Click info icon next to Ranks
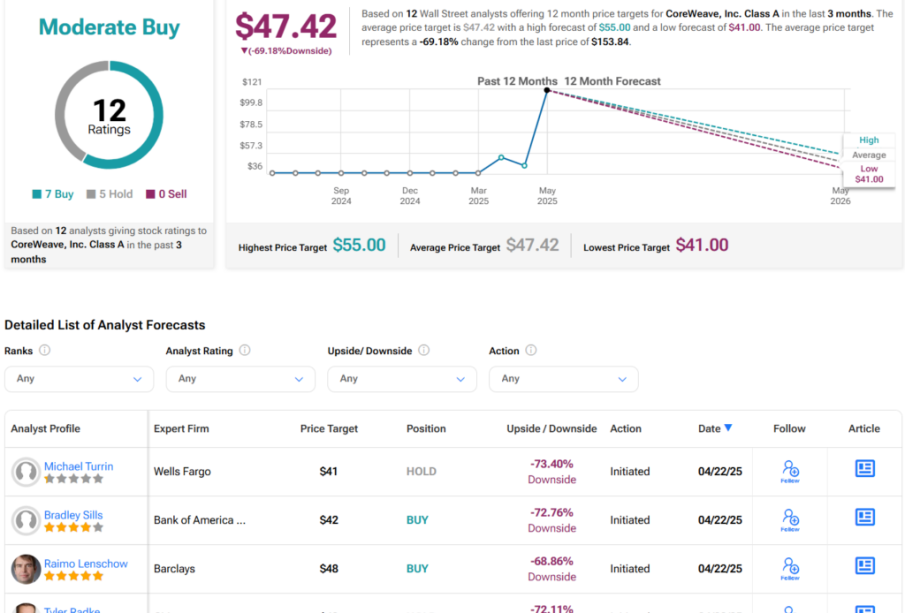Screen dimensions: 905x613 click(x=45, y=351)
